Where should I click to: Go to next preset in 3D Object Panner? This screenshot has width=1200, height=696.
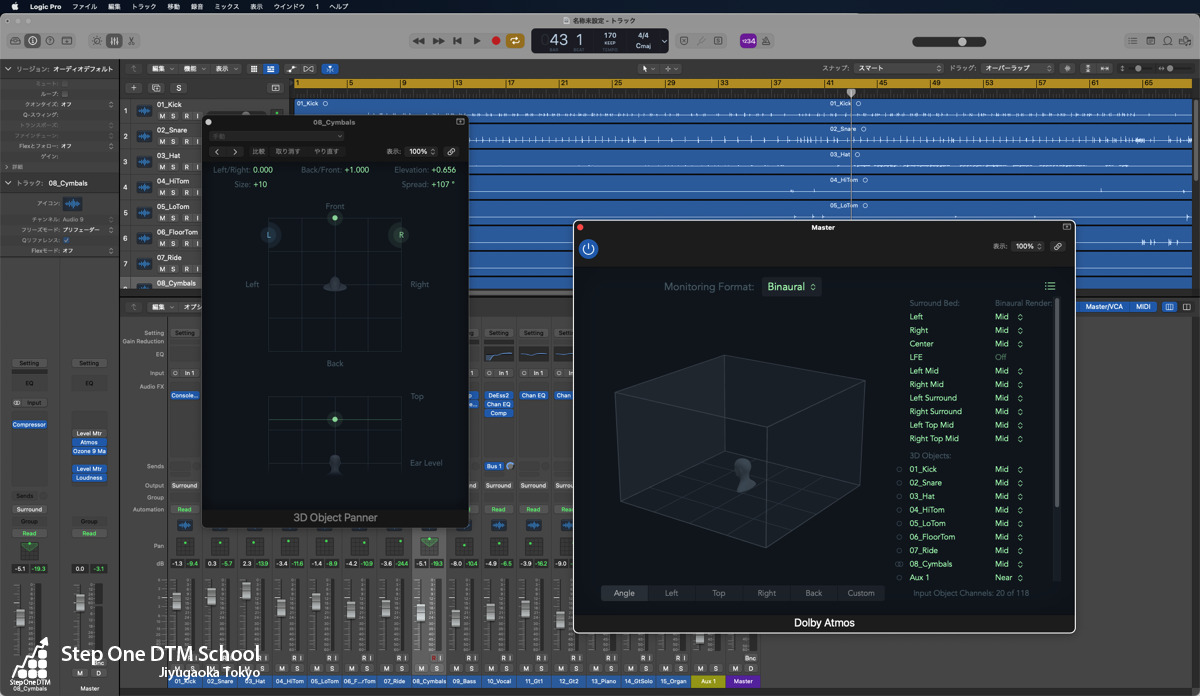coord(235,152)
